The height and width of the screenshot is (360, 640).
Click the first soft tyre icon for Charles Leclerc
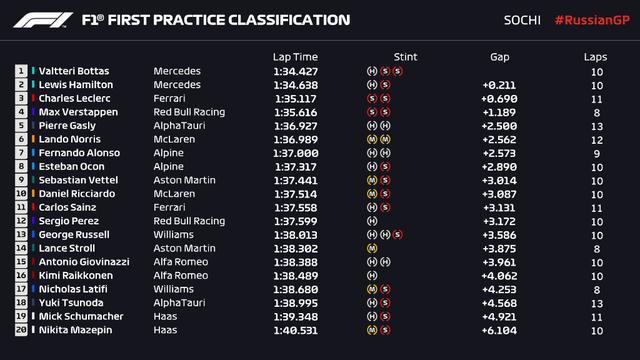click(372, 98)
